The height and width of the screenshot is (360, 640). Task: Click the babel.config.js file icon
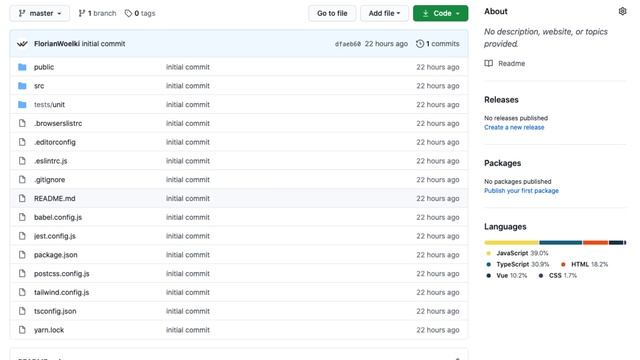coord(22,217)
